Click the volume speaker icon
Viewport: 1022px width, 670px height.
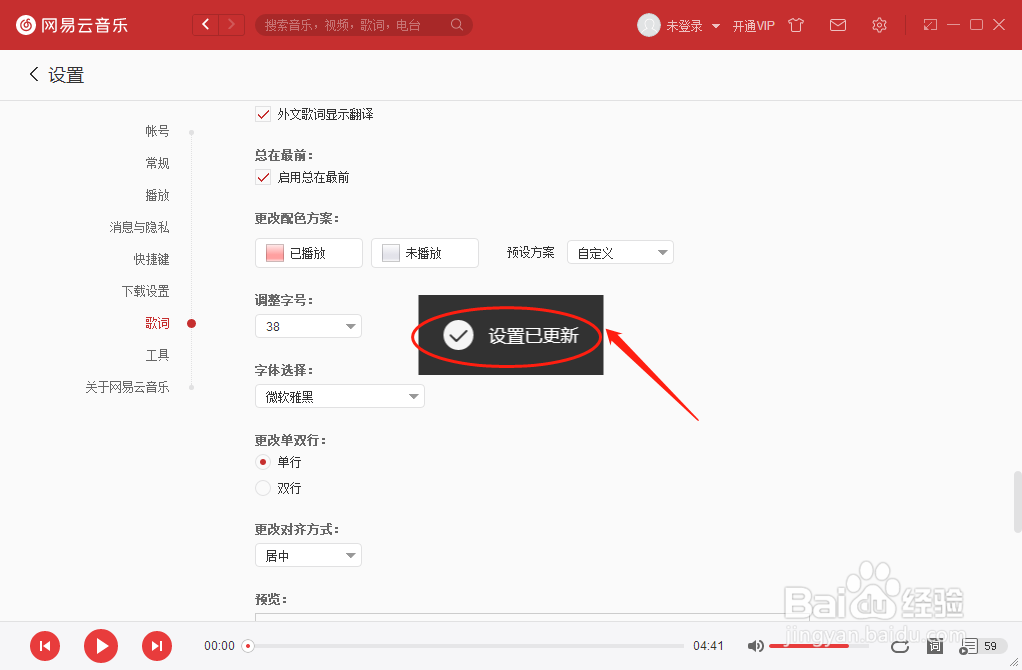(x=757, y=646)
